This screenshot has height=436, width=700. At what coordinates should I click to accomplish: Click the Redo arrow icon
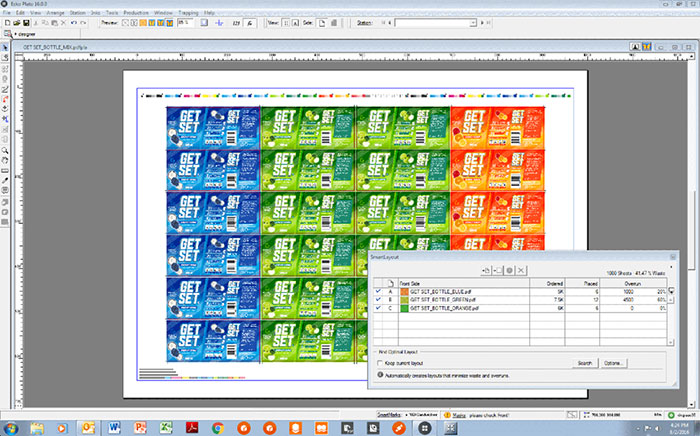[83, 23]
